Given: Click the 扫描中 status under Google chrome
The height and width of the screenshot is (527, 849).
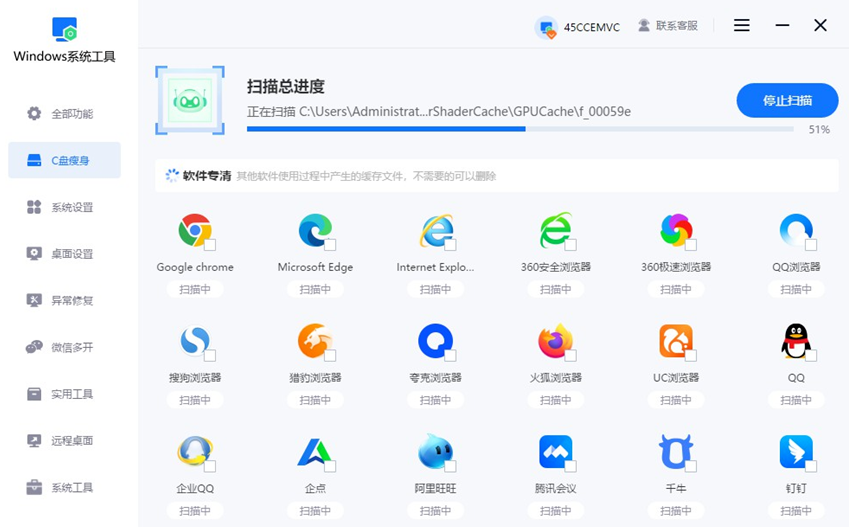Looking at the screenshot, I should [x=194, y=289].
